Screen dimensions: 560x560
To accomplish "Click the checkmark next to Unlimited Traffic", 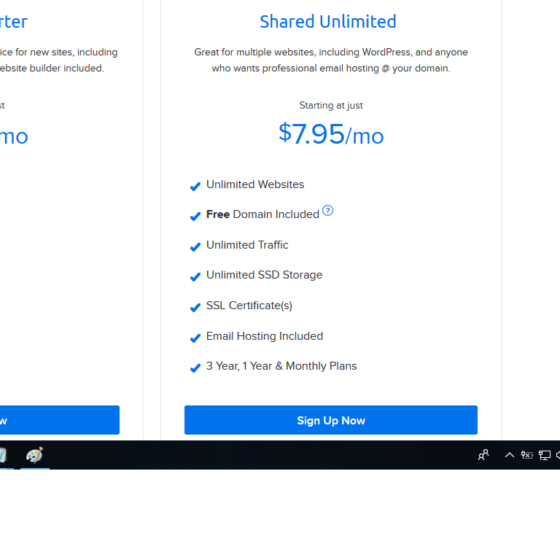I will tap(195, 247).
